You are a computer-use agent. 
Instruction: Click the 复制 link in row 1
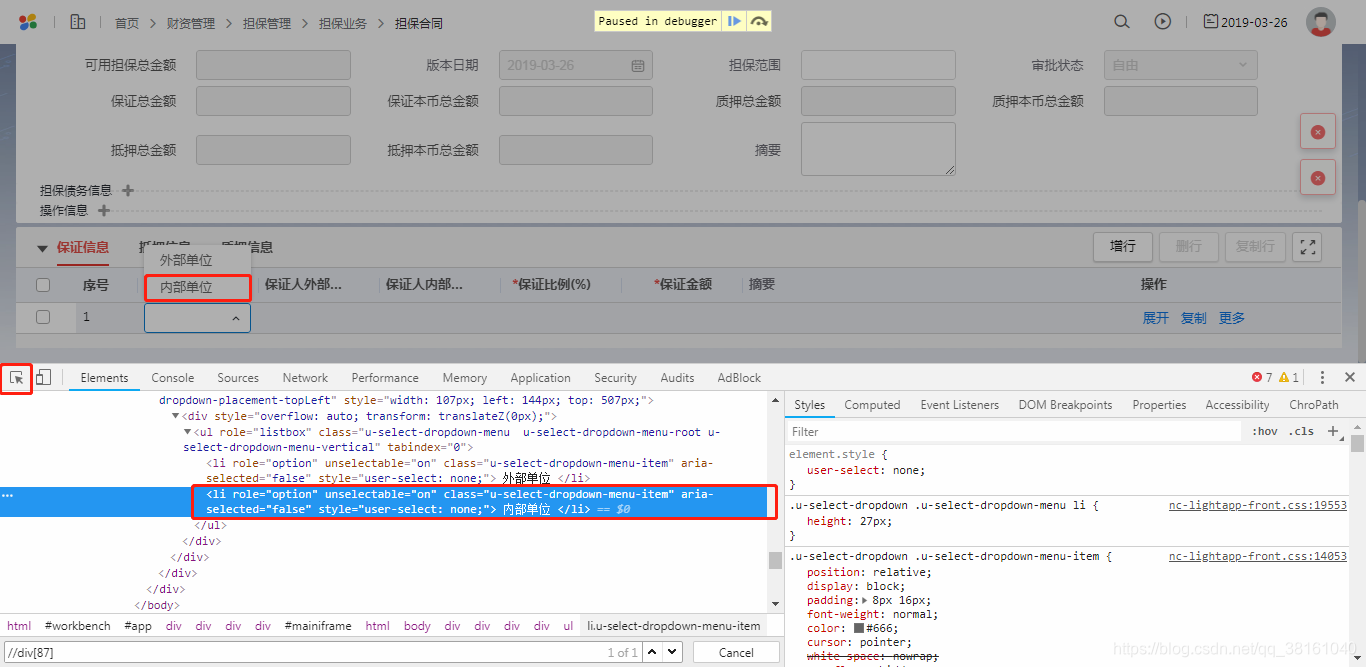pos(1194,317)
